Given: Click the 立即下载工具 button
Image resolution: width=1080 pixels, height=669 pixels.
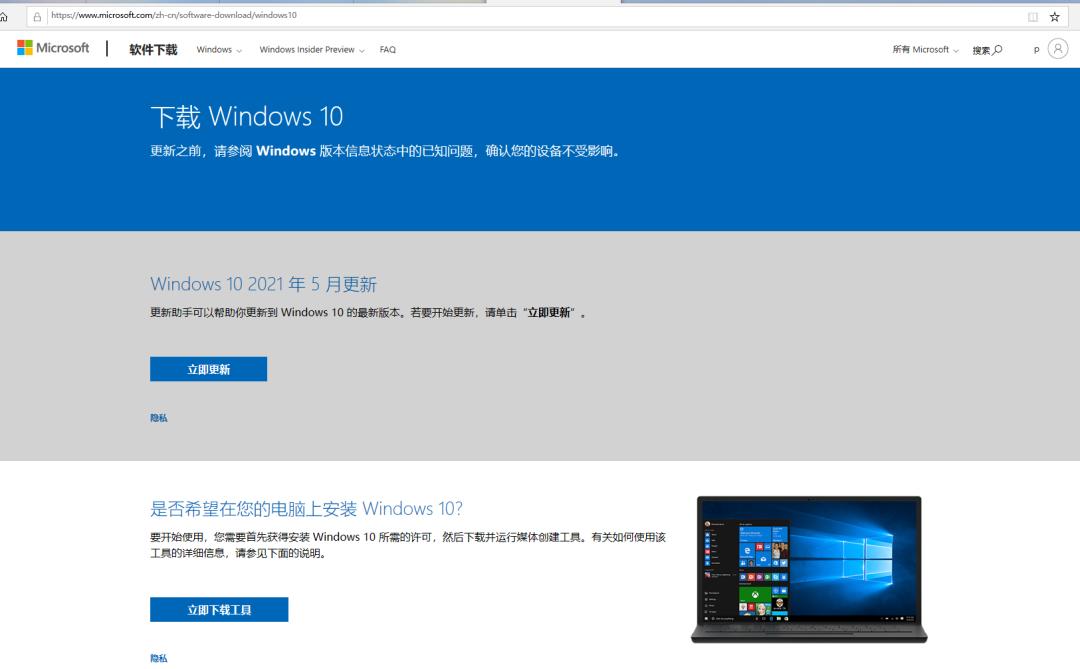Looking at the screenshot, I should click(x=219, y=609).
